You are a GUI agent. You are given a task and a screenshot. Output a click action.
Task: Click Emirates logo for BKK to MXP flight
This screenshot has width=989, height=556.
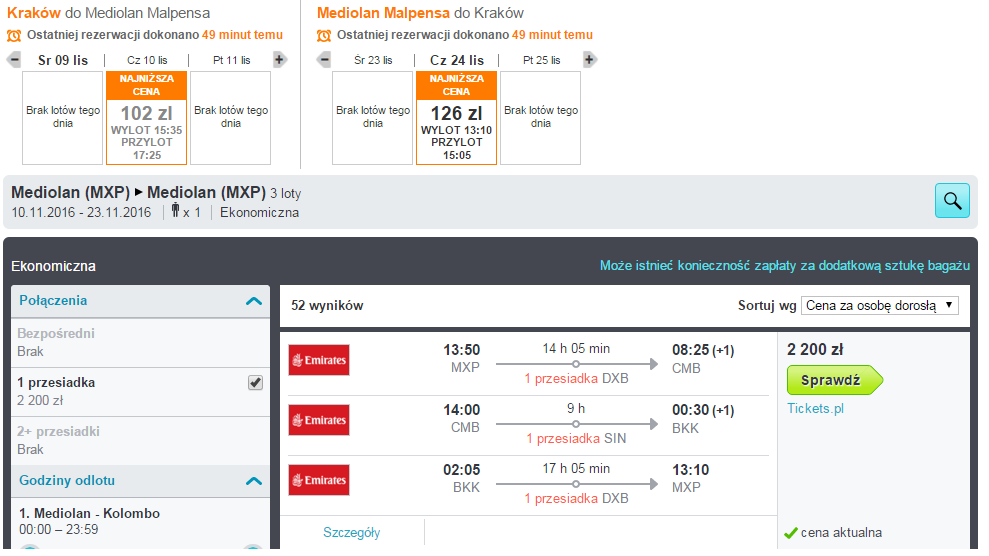pyautogui.click(x=319, y=480)
